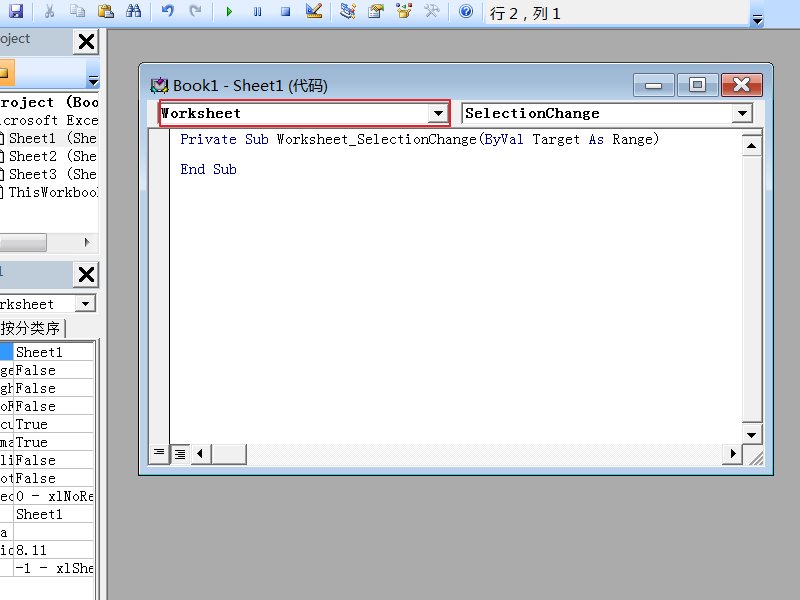Image resolution: width=800 pixels, height=600 pixels.
Task: Click the code window vertical scrollbar down arrow
Action: click(x=752, y=435)
